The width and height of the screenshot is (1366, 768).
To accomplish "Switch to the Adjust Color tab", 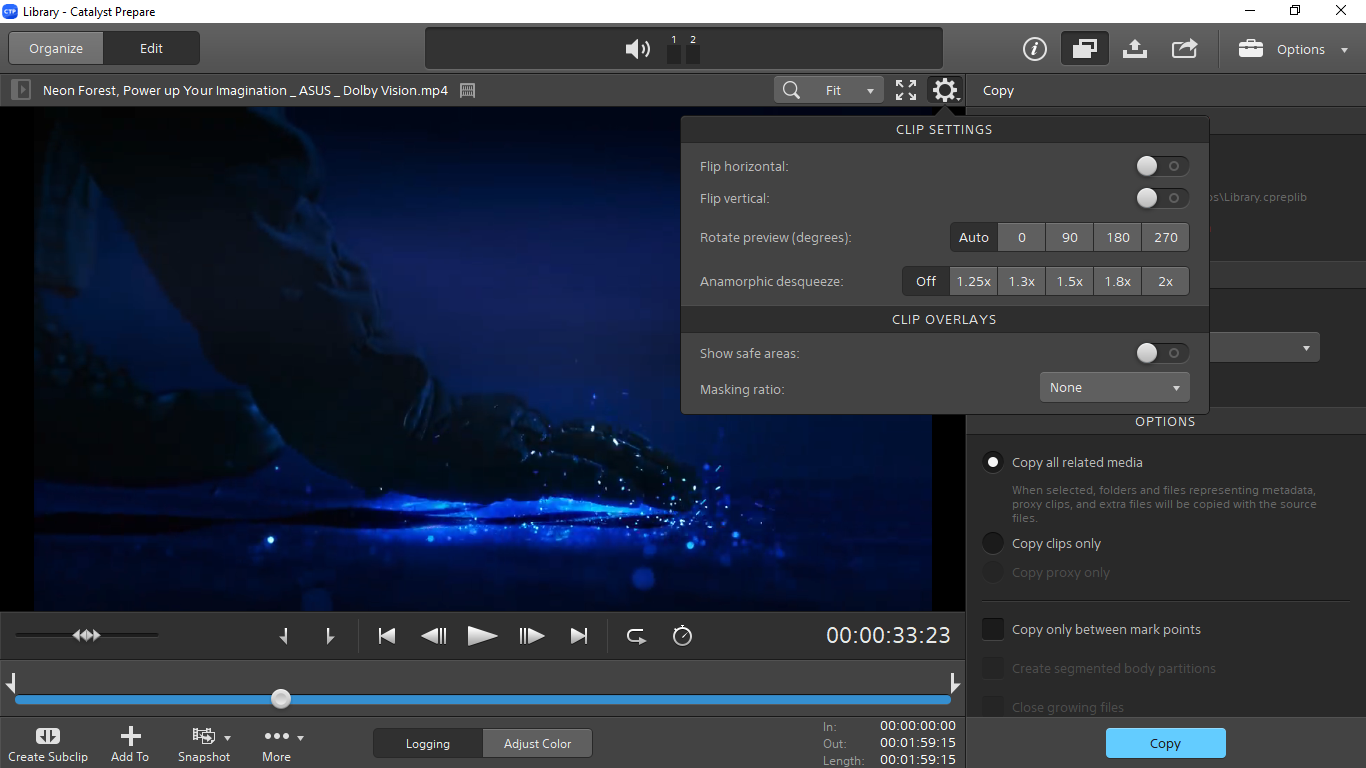I will click(537, 744).
